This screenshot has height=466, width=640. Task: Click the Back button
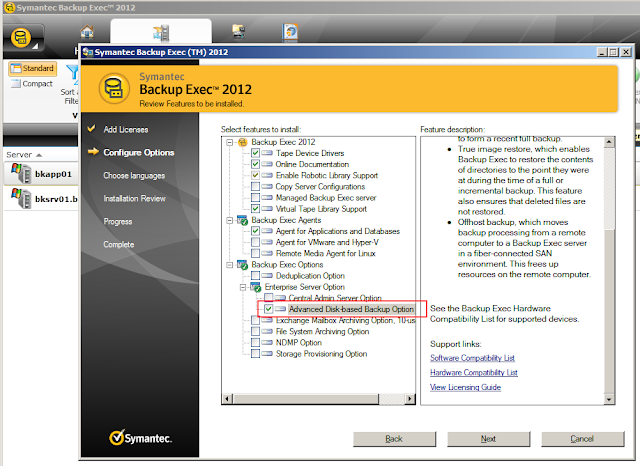(394, 439)
